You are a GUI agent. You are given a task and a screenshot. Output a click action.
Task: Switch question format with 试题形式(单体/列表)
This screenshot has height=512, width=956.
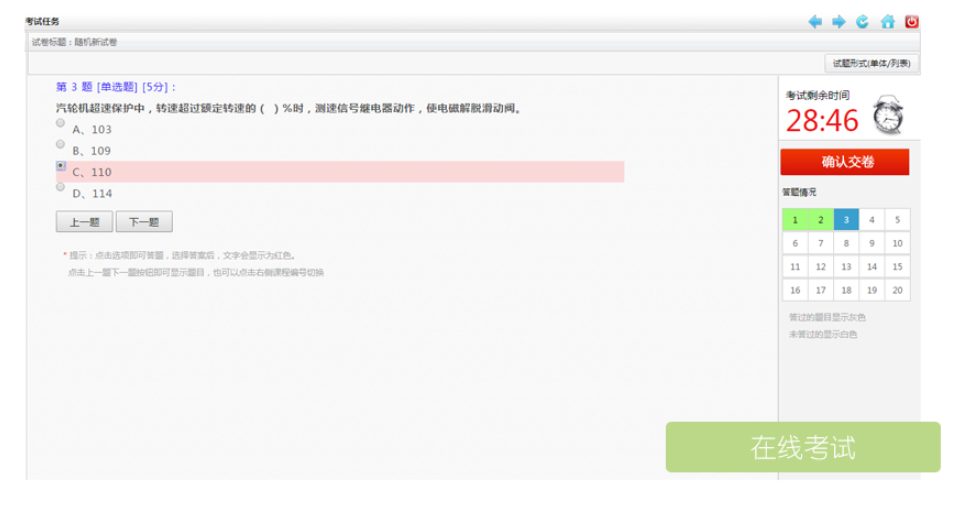coord(872,63)
